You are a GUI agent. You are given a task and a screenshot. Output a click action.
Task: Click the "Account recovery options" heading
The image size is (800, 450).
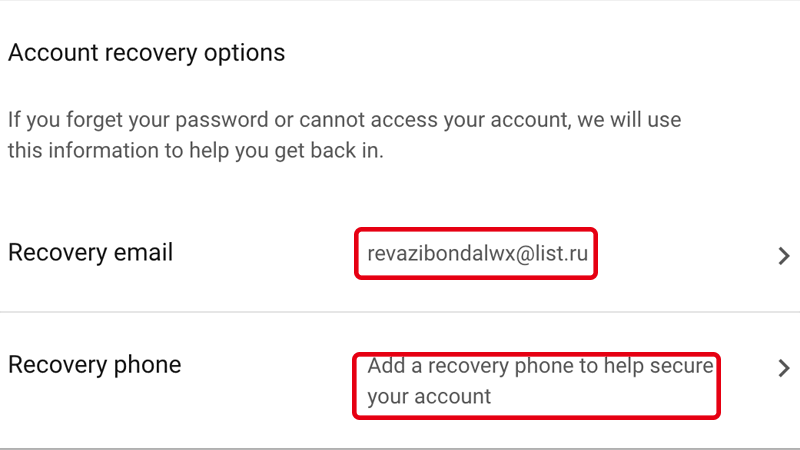[146, 52]
